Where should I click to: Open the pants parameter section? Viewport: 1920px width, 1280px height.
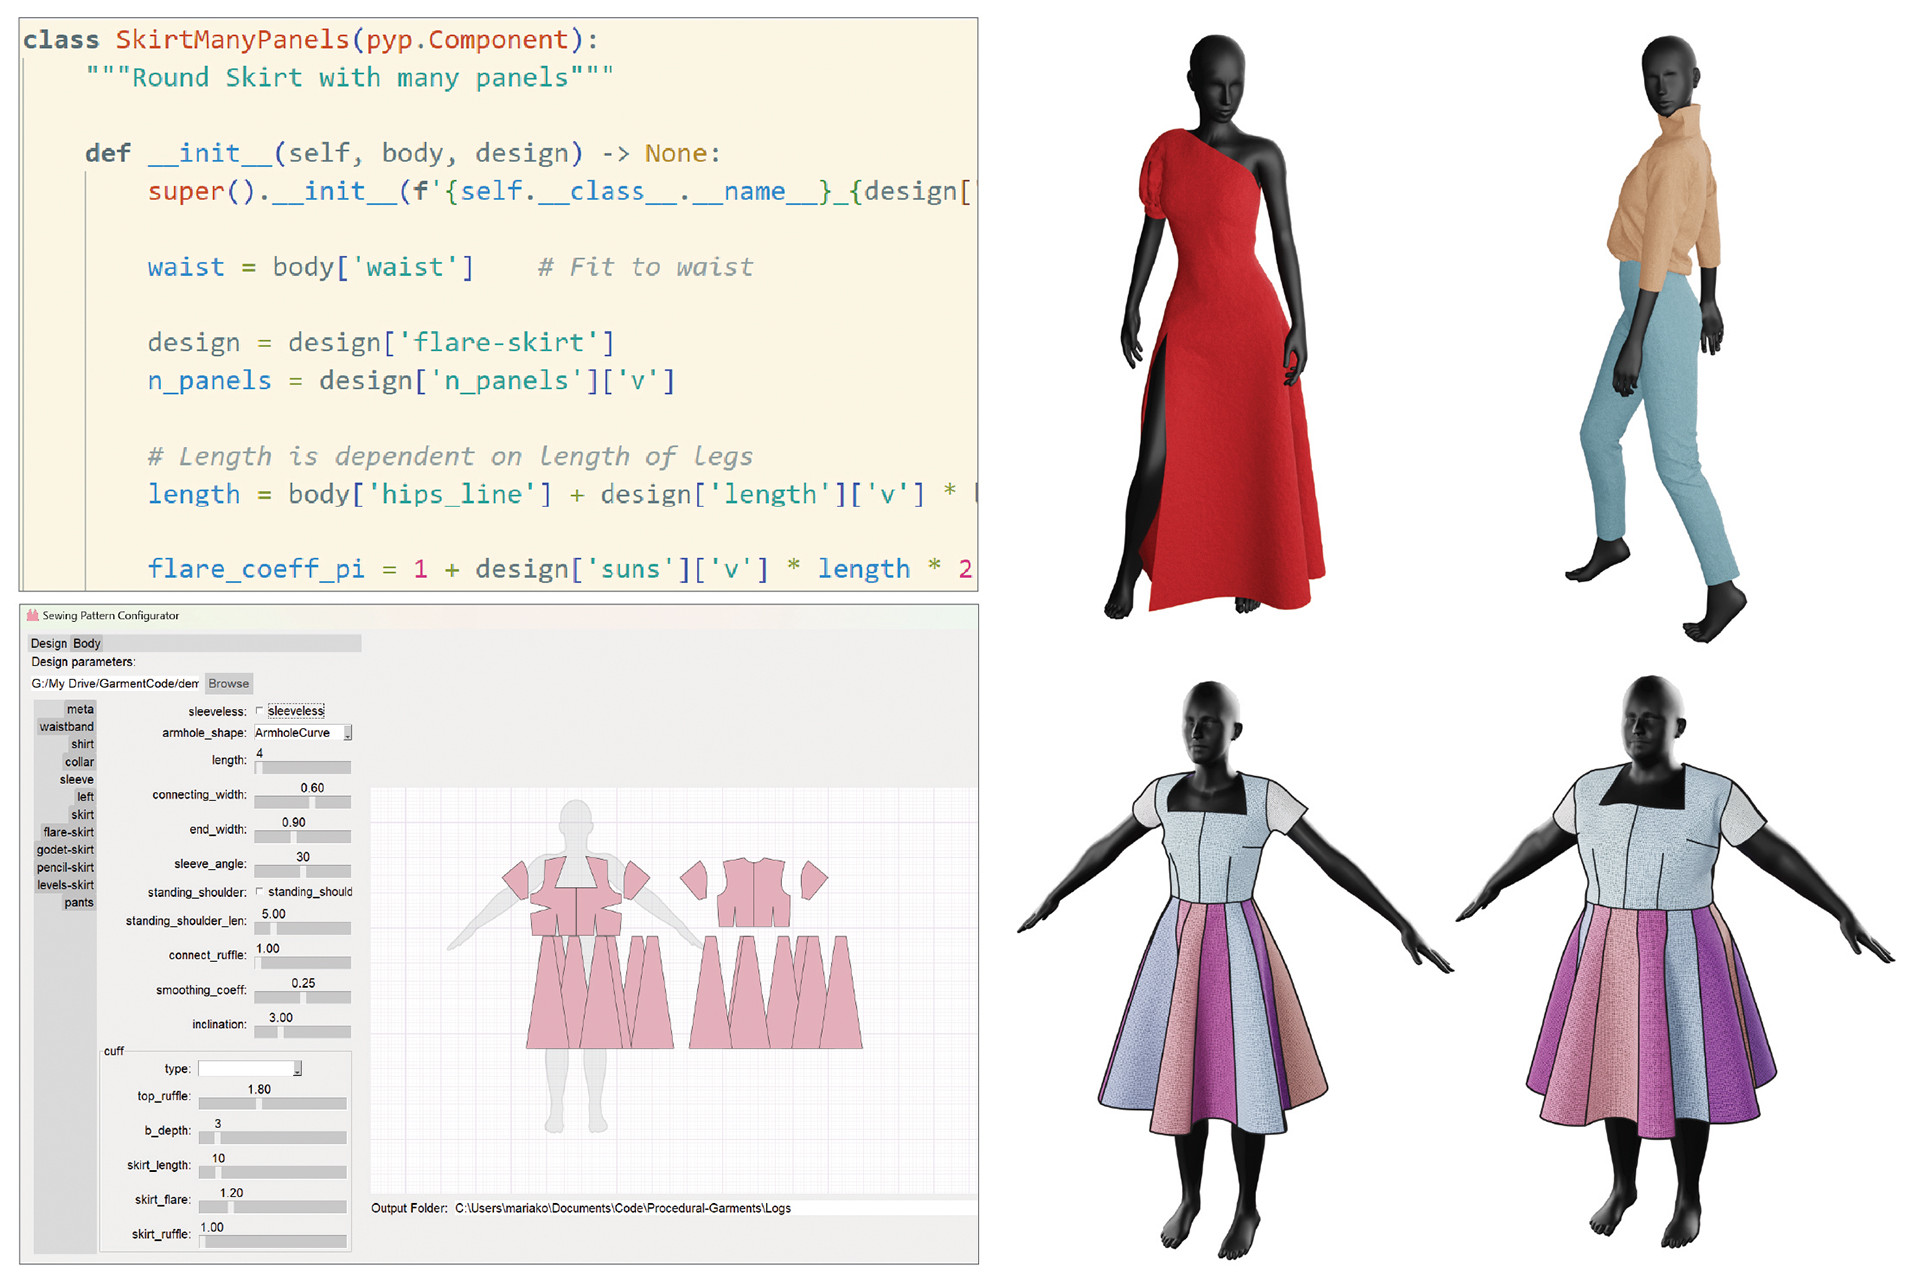coord(78,903)
